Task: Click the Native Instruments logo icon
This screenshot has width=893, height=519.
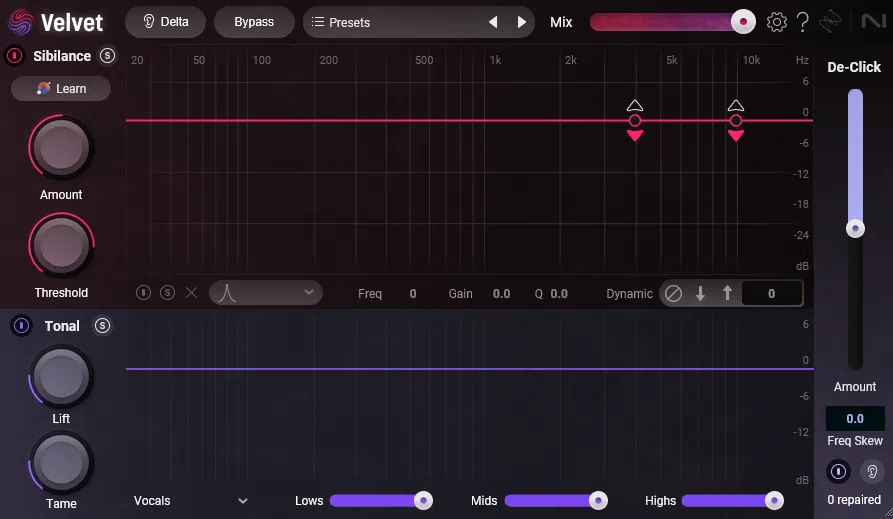Action: click(872, 22)
